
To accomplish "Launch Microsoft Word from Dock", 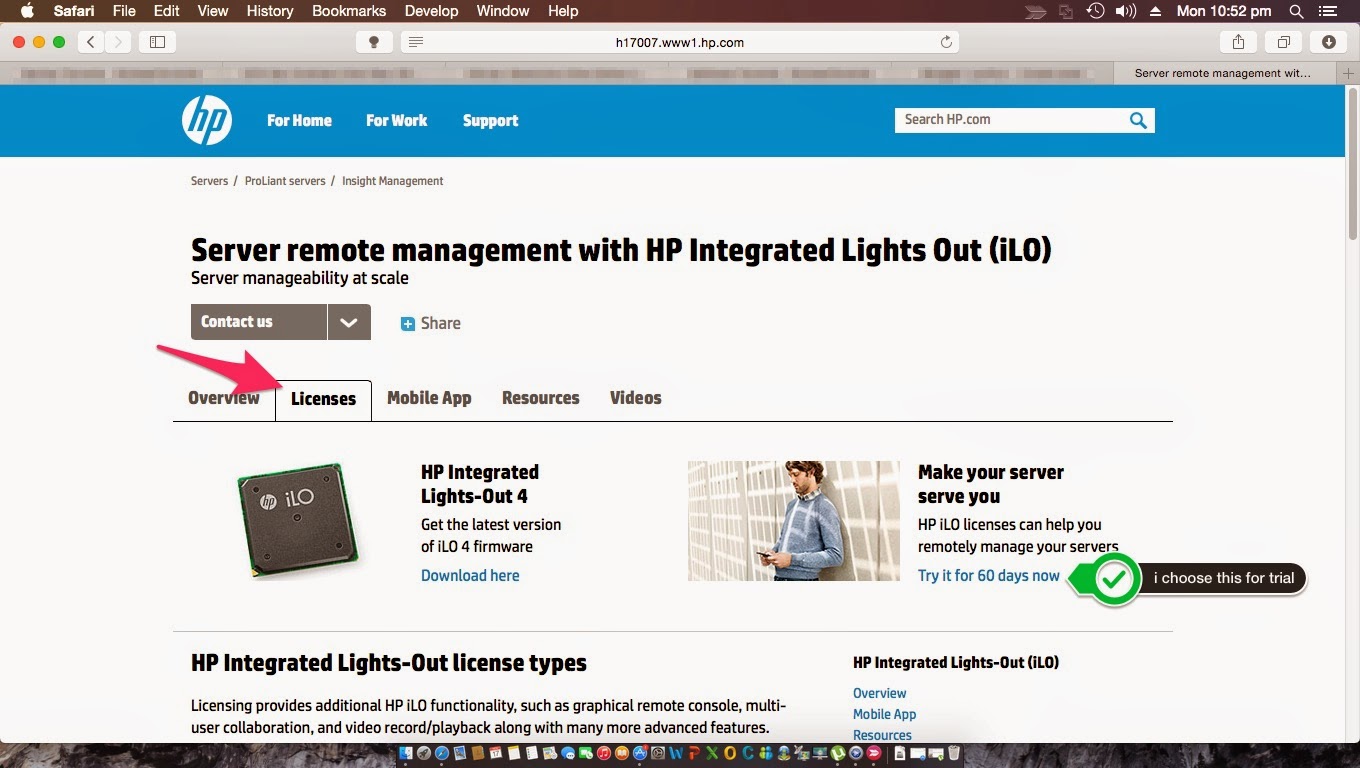I will click(x=676, y=753).
